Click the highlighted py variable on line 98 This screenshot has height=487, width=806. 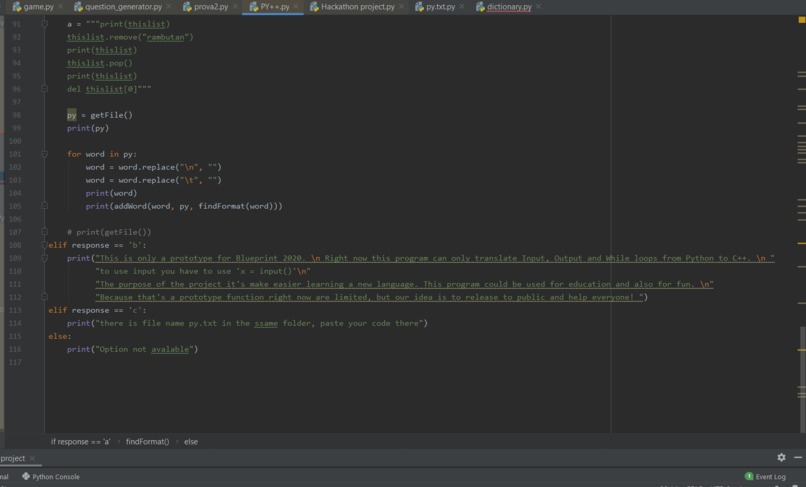[x=71, y=115]
